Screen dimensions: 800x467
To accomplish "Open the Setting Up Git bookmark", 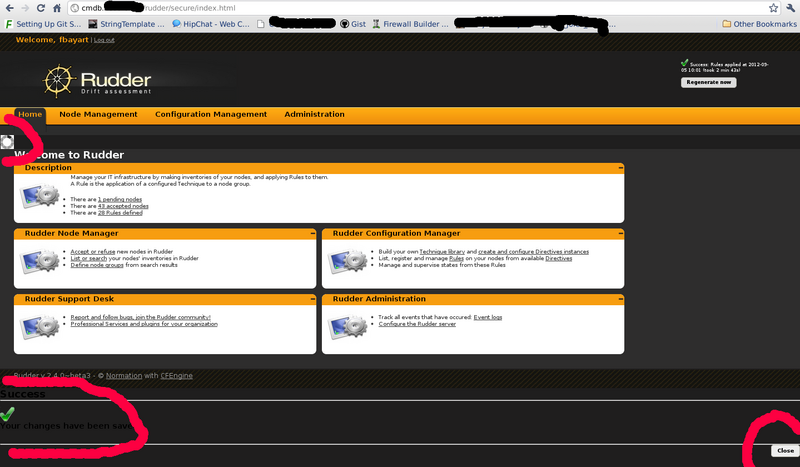I will (x=43, y=24).
